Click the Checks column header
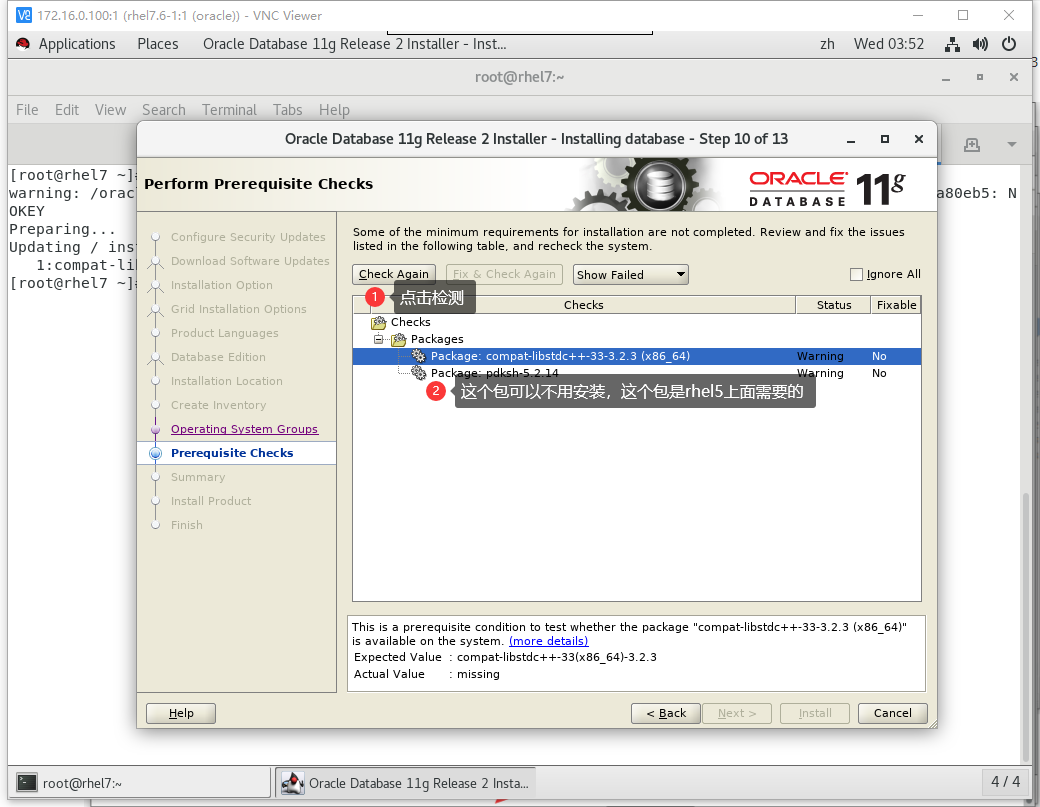Viewport: 1040px width, 807px height. [x=583, y=305]
